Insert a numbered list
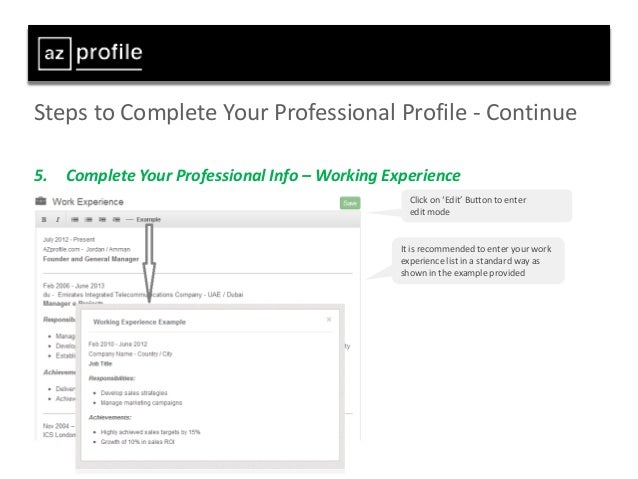The image size is (638, 479). point(88,220)
